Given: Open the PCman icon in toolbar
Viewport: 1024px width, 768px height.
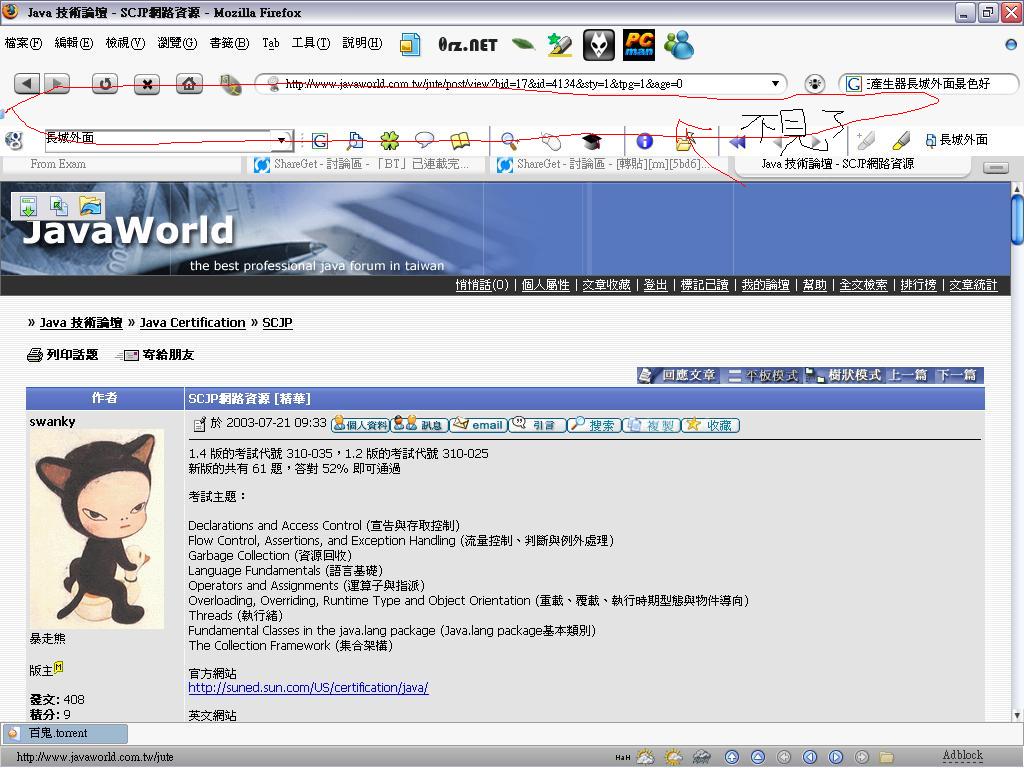Looking at the screenshot, I should [x=638, y=45].
